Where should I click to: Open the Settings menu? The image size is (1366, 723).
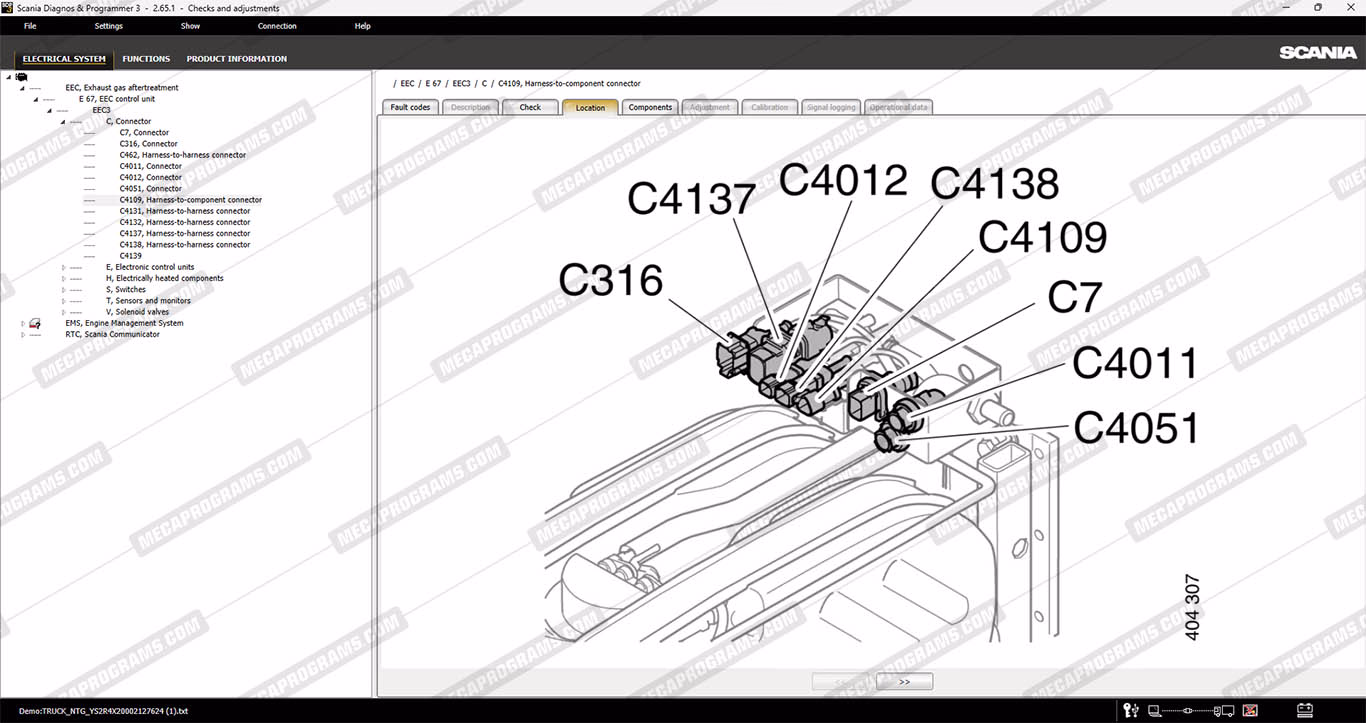coord(109,26)
